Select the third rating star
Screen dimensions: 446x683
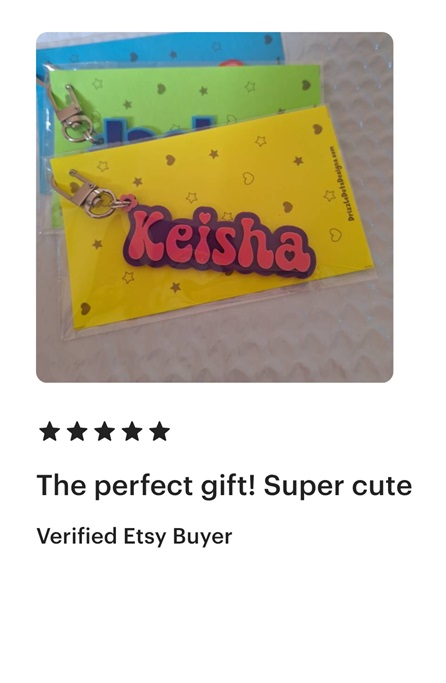pos(105,432)
